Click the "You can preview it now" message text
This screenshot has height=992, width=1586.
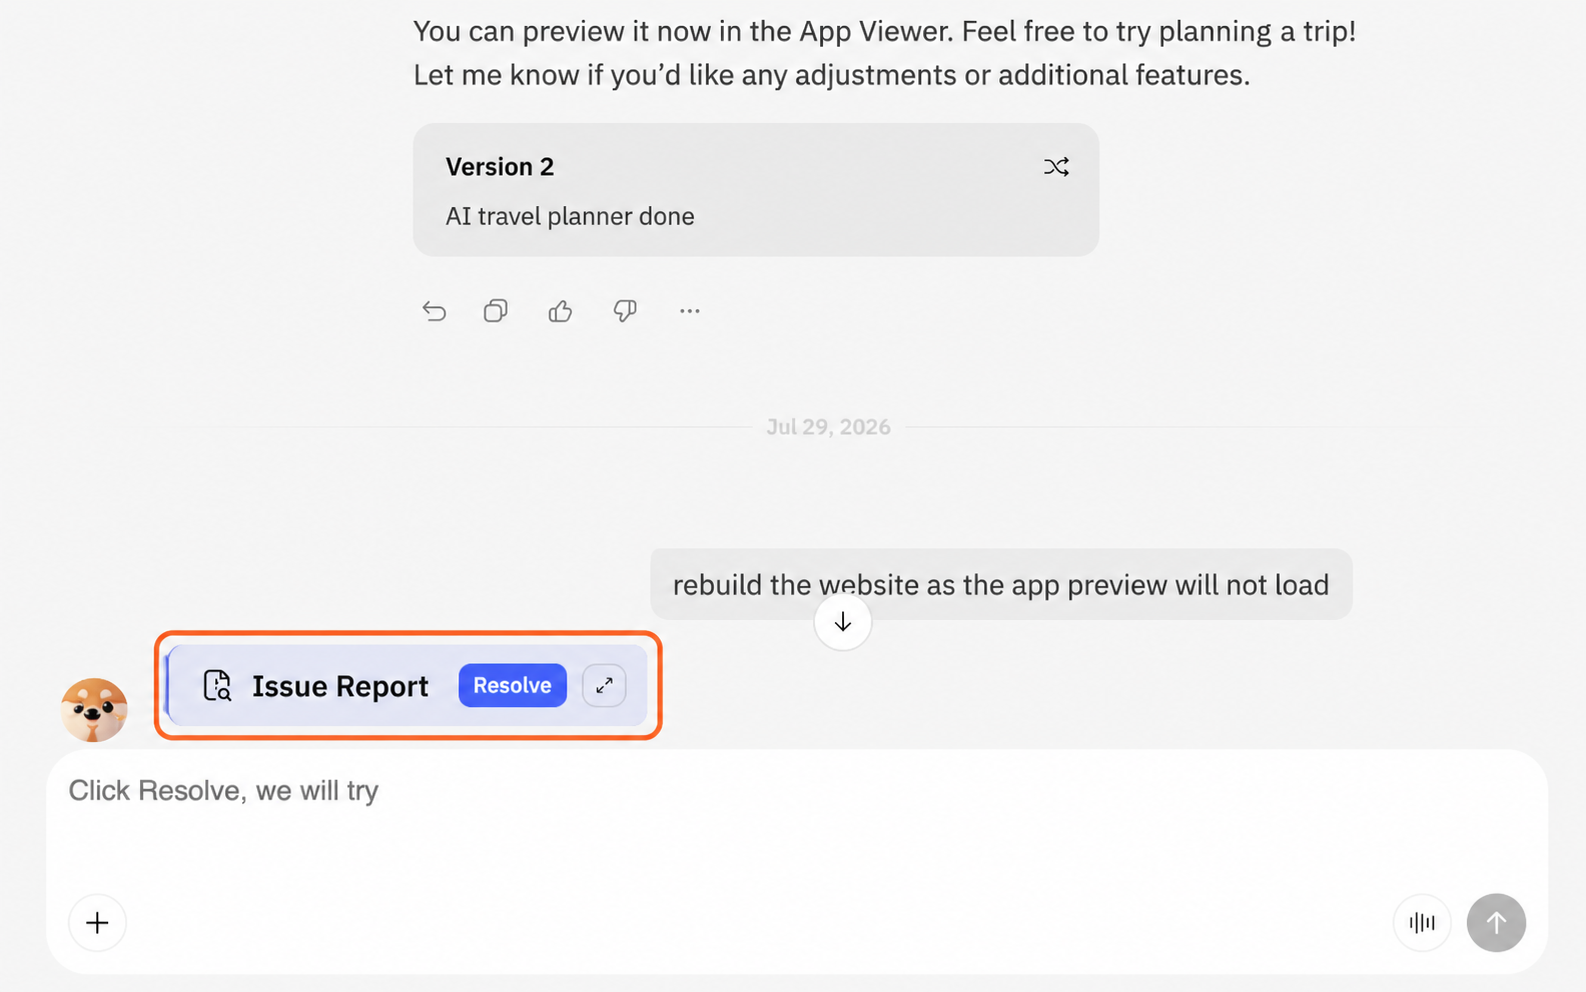click(885, 53)
